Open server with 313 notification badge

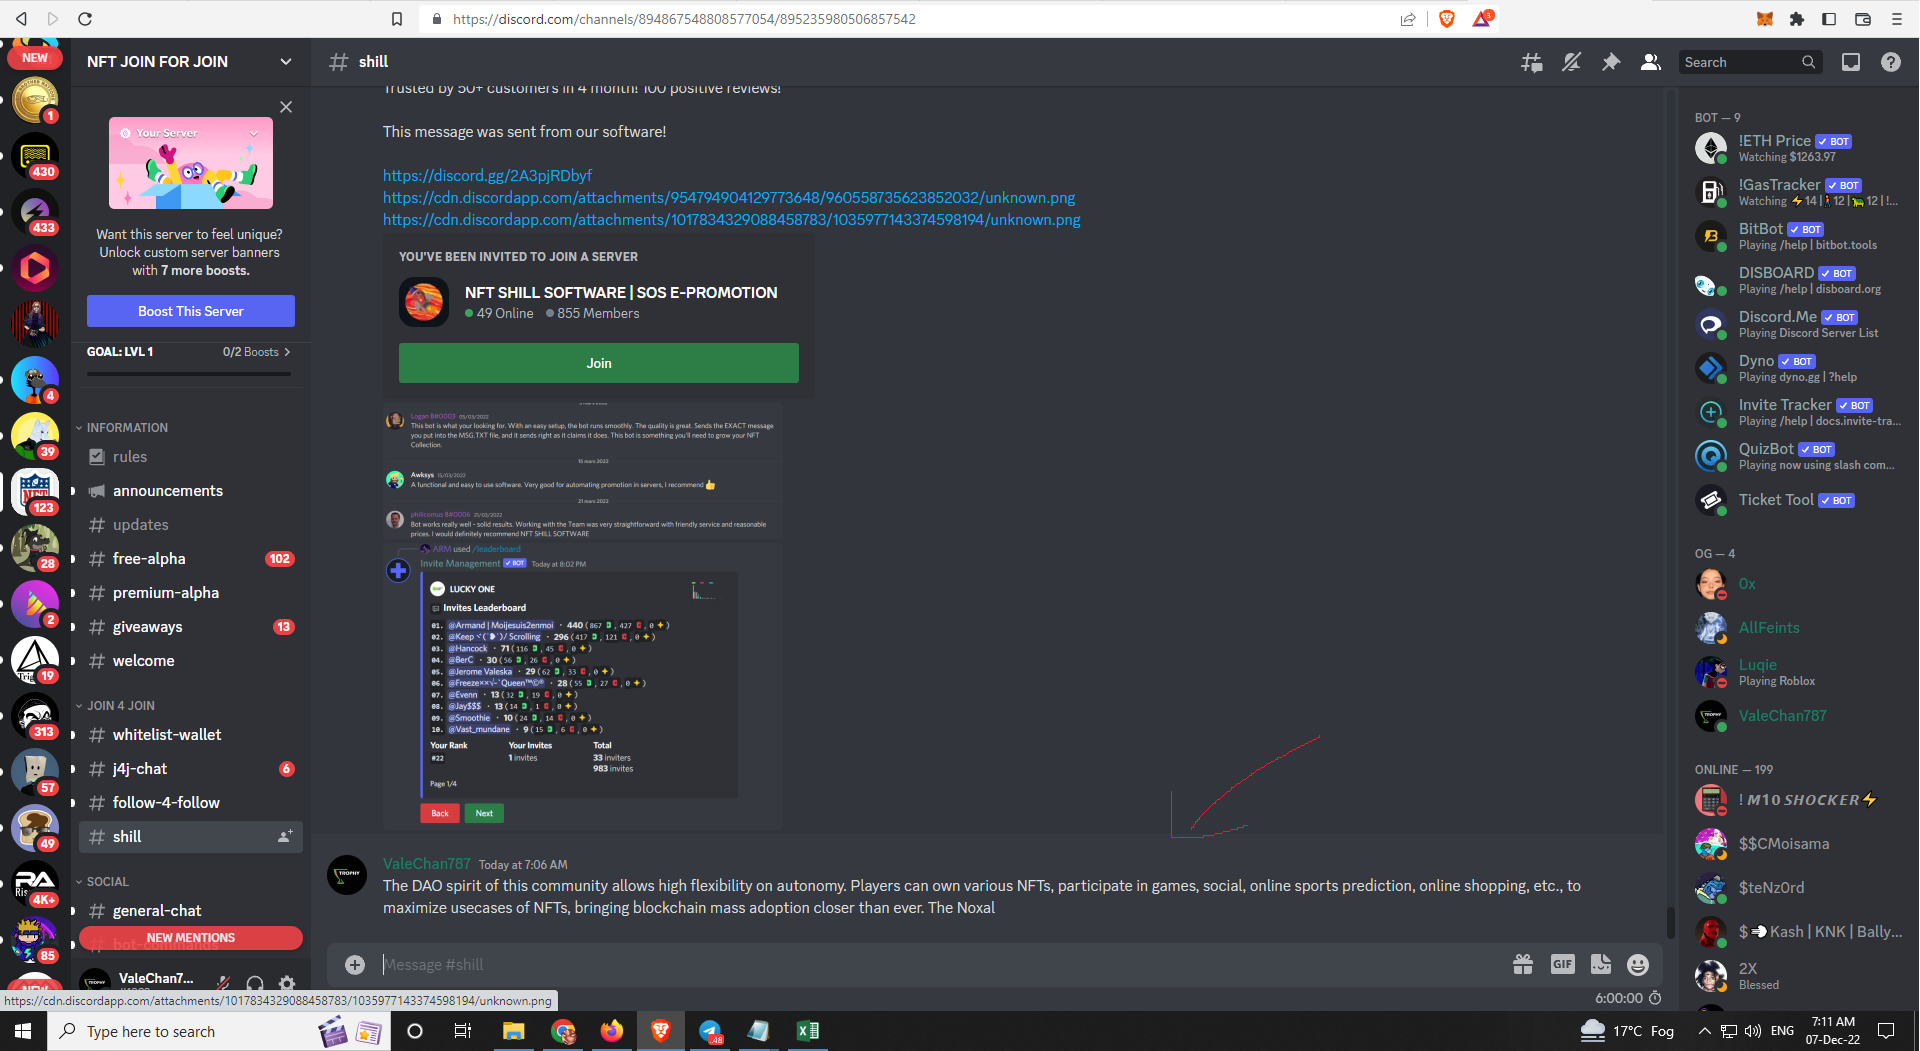point(35,717)
